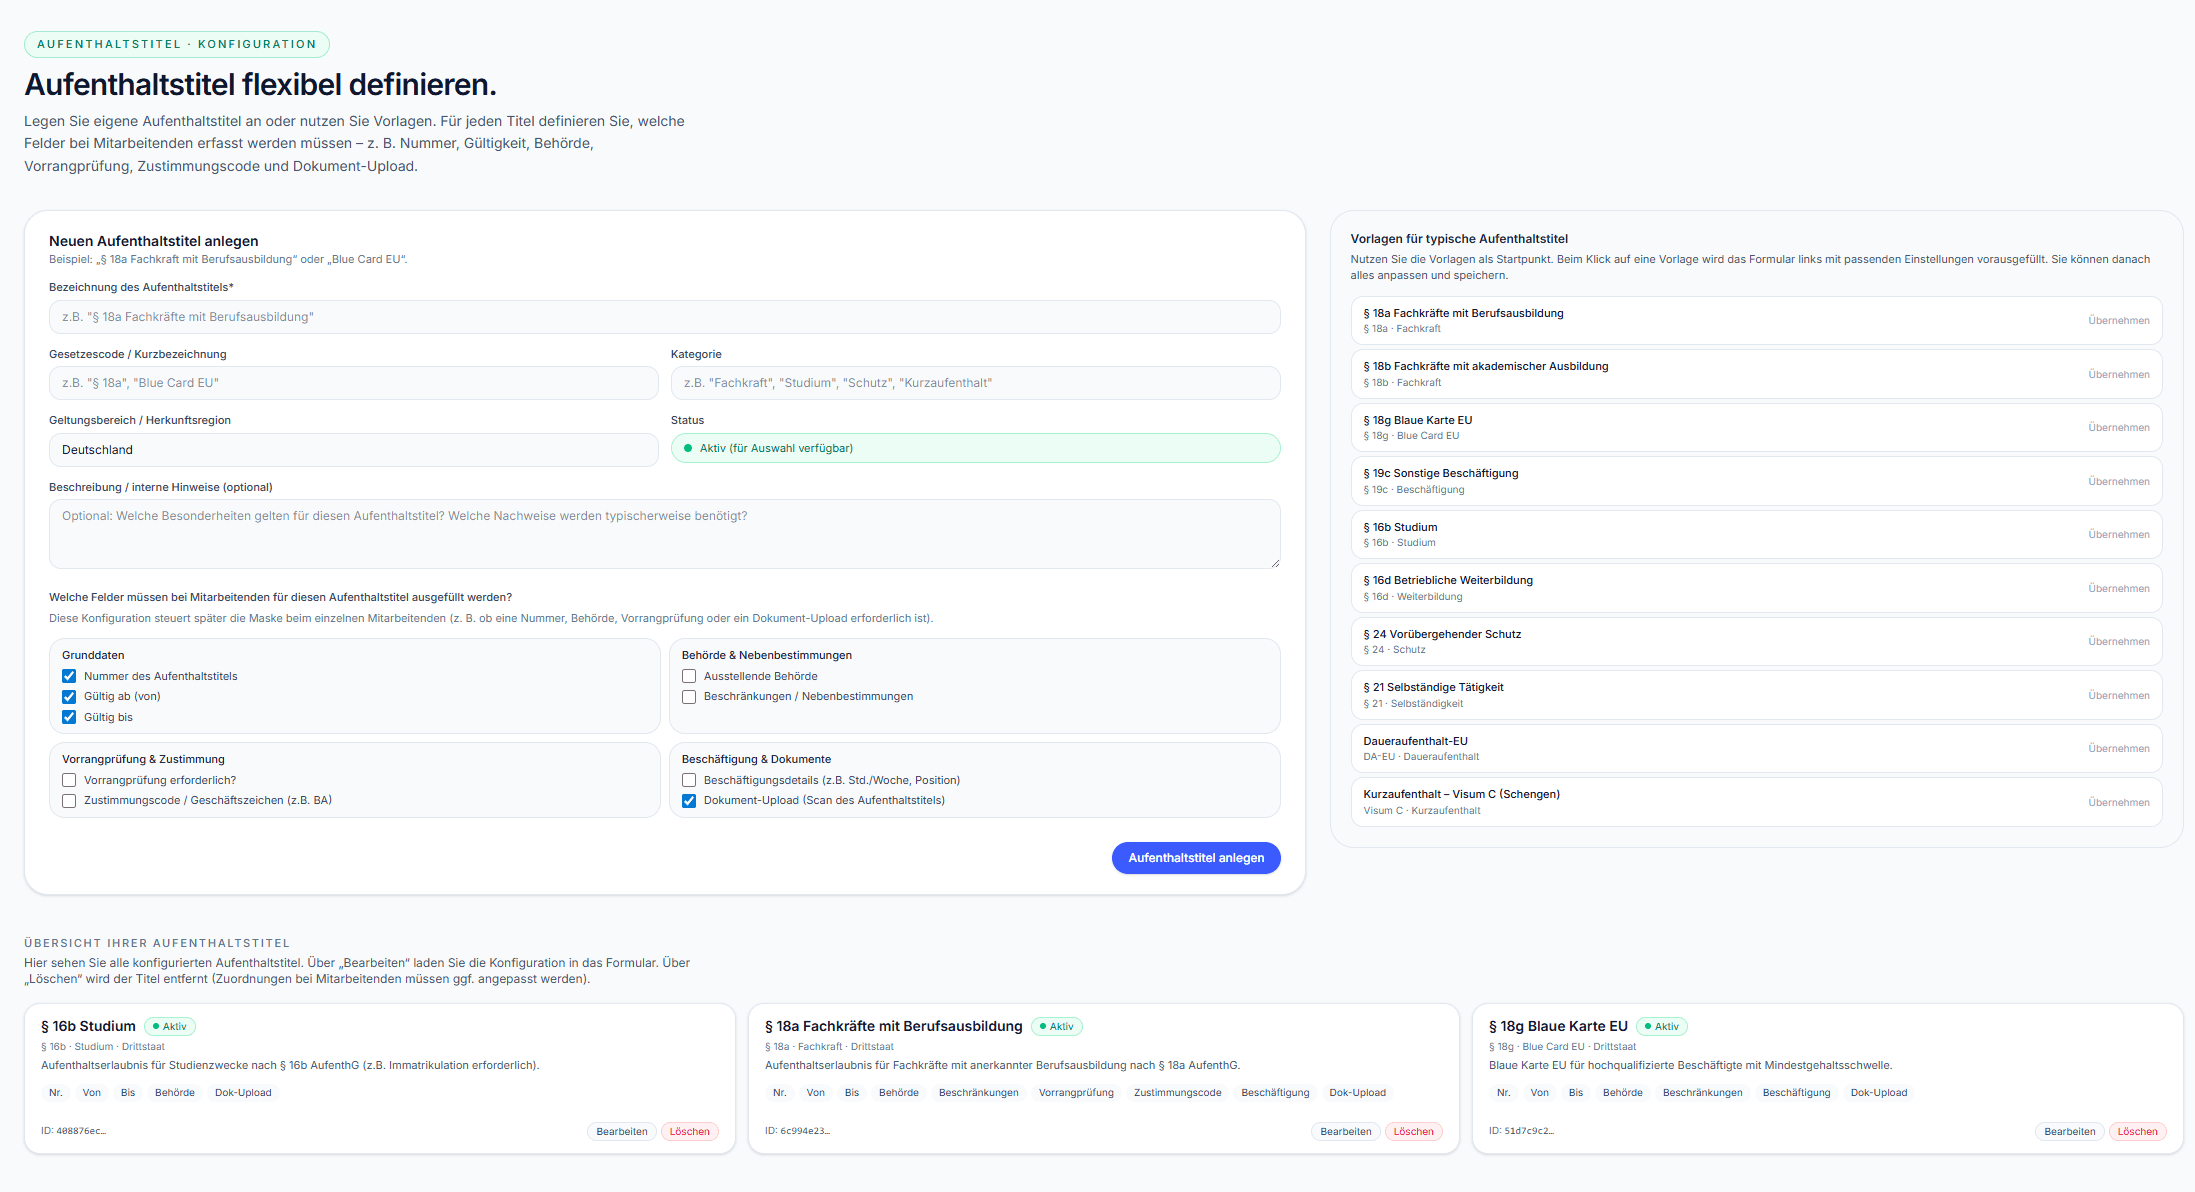Click Löschen on § 18g Blaue Karte card
2195x1192 pixels.
(x=2137, y=1132)
